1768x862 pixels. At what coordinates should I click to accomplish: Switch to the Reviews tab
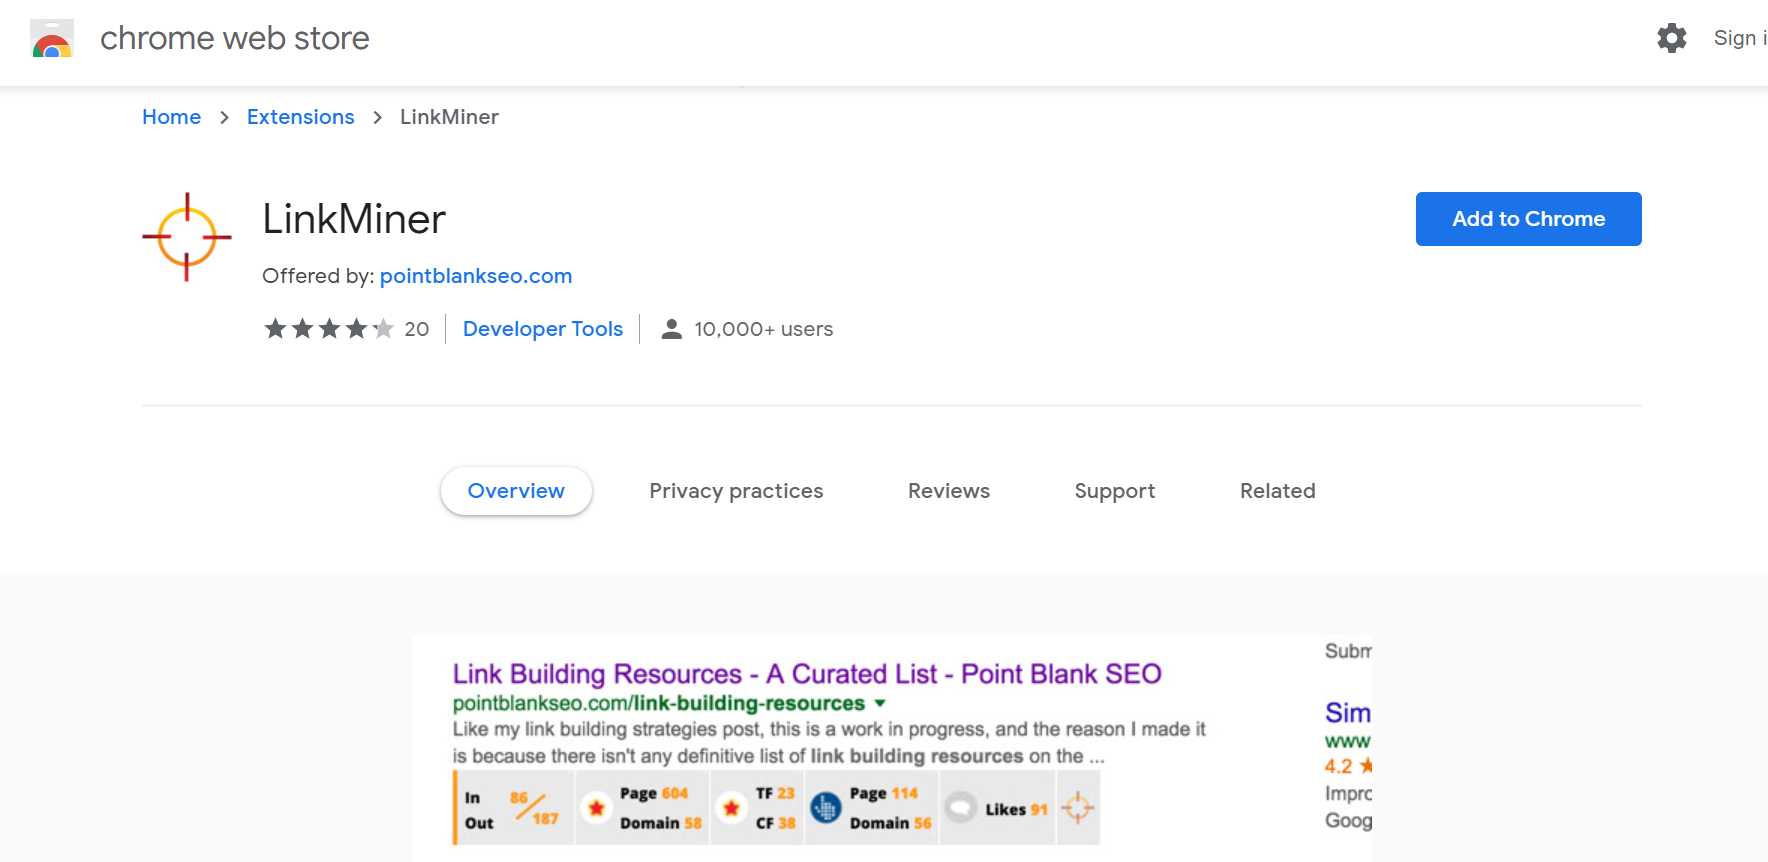coord(948,491)
